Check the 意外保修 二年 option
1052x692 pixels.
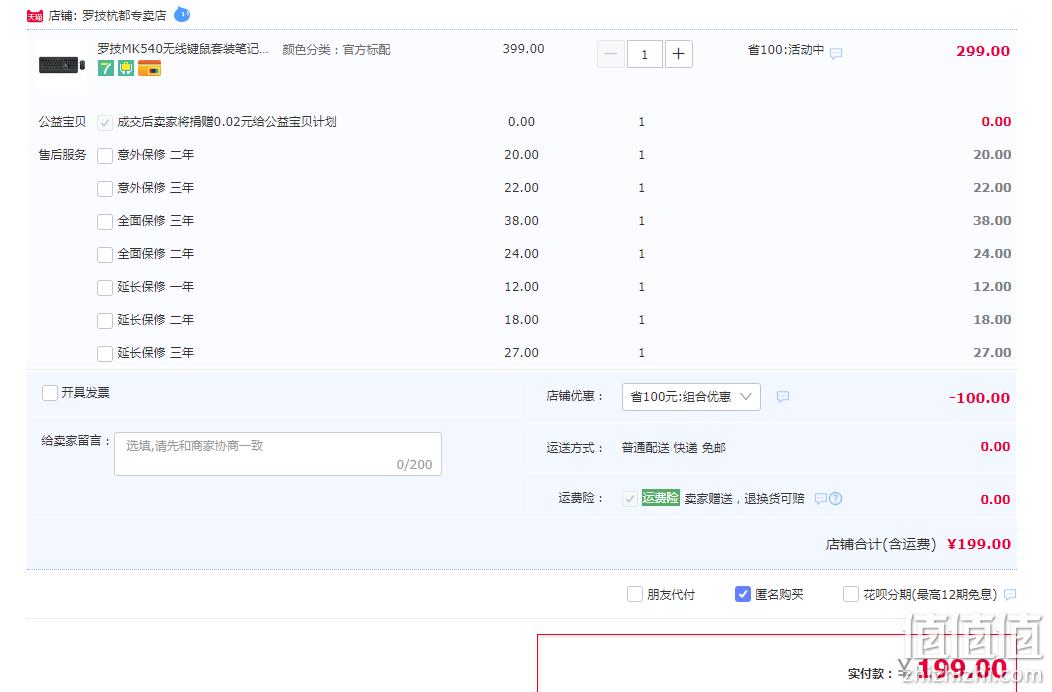[105, 156]
